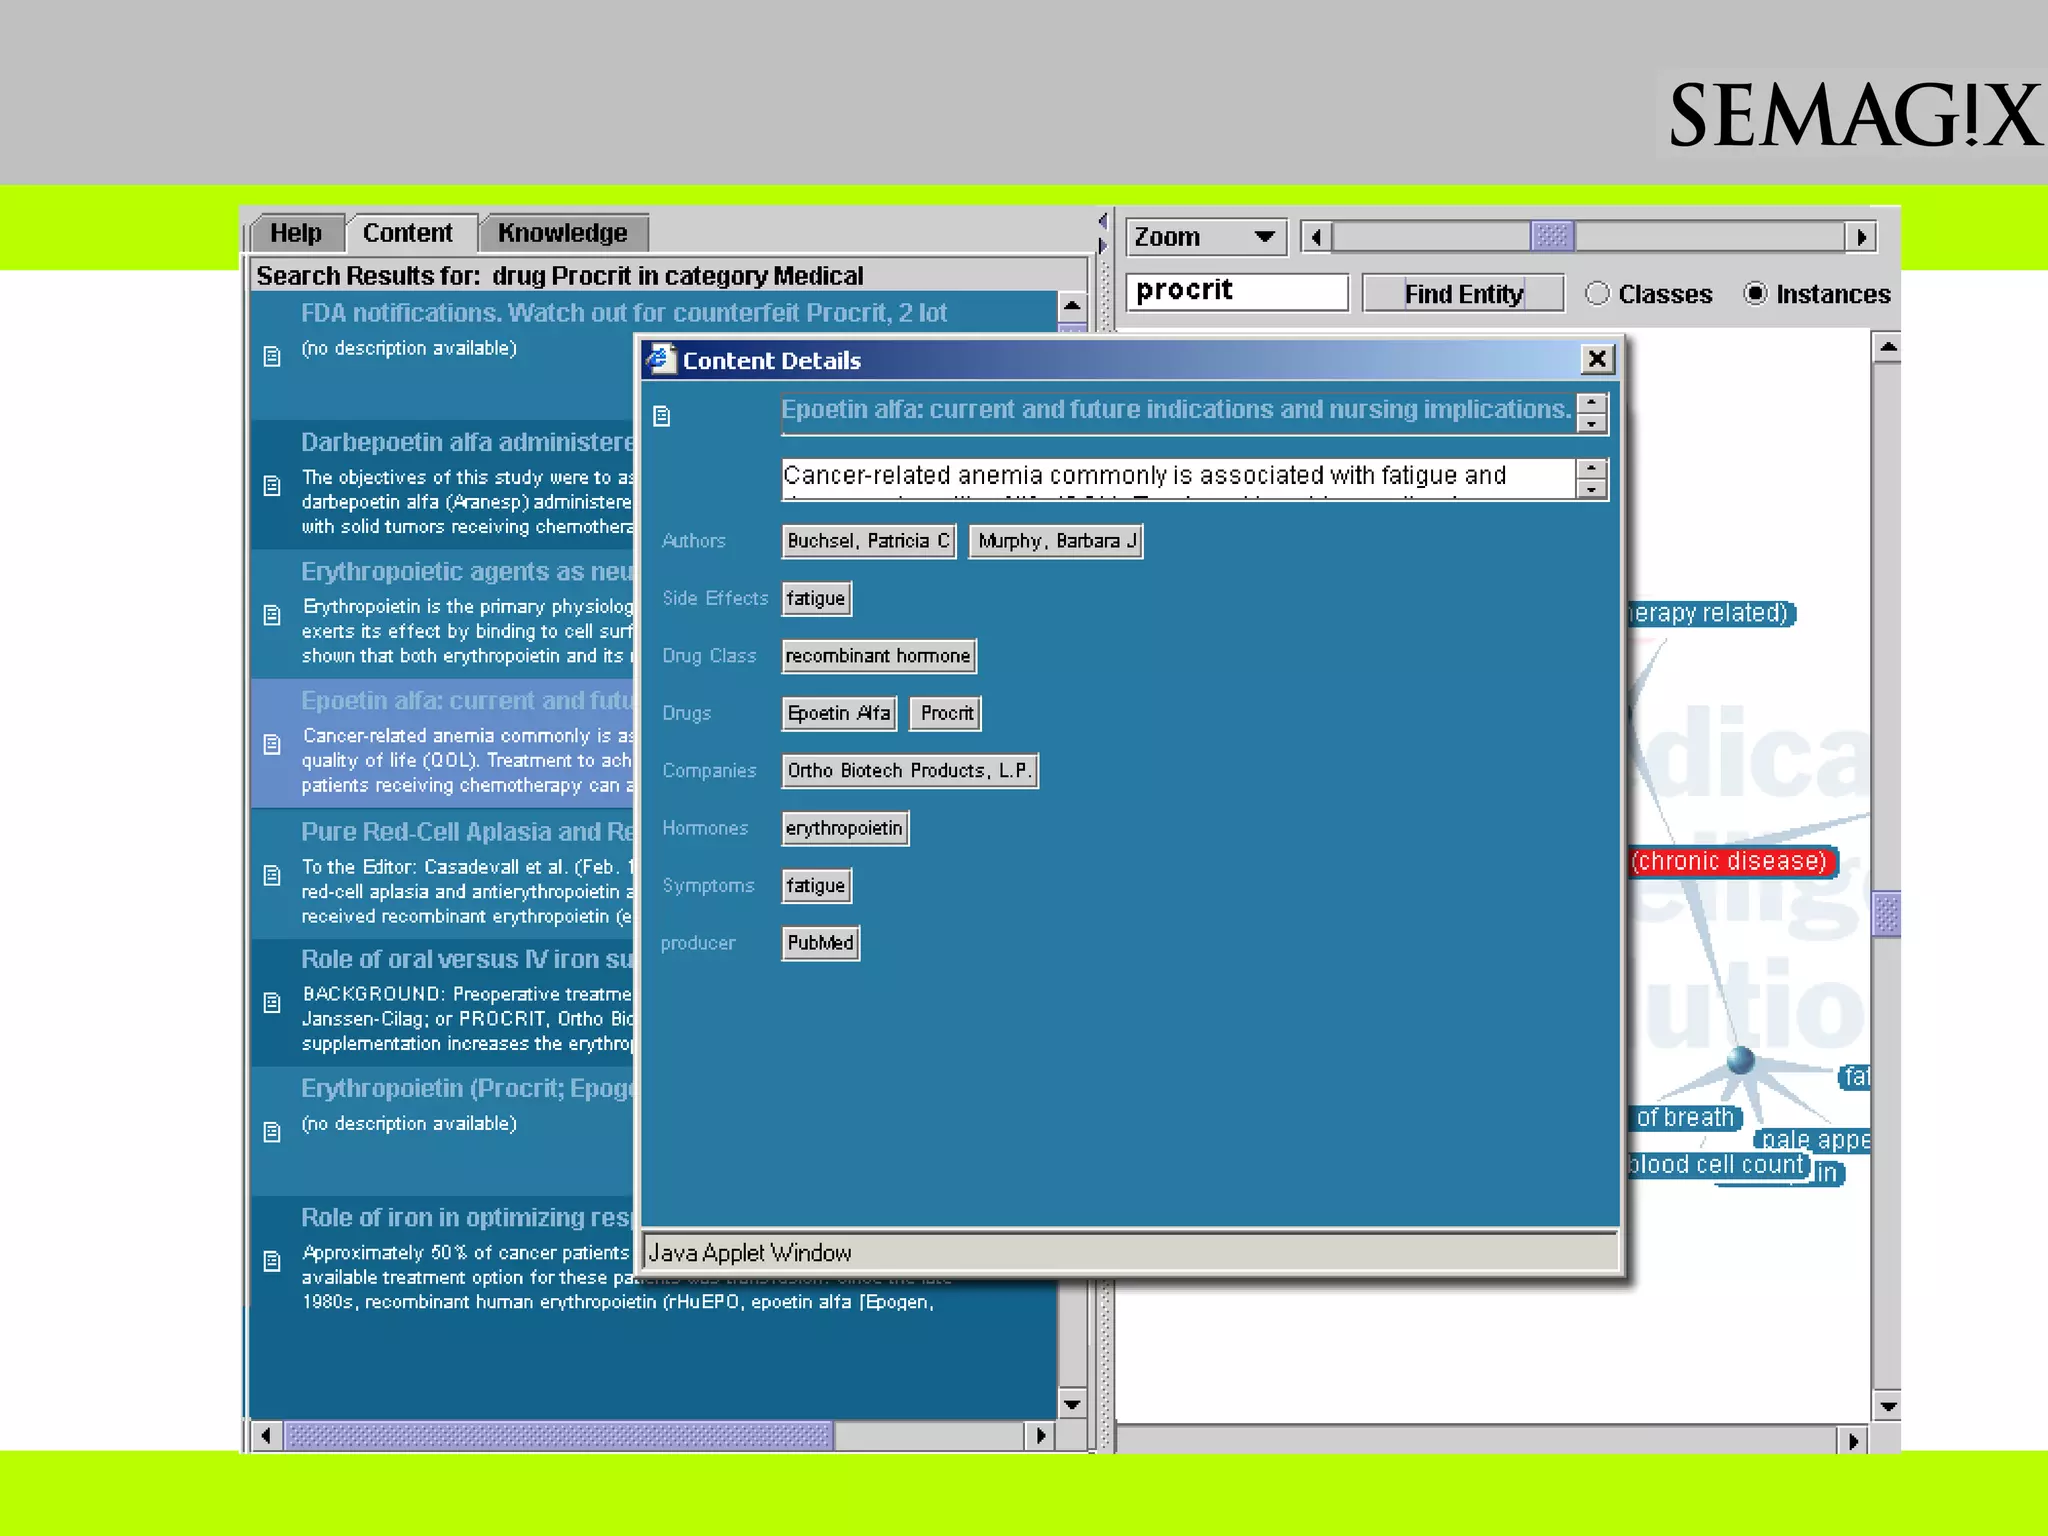Select the Classes radio button

(x=1598, y=294)
